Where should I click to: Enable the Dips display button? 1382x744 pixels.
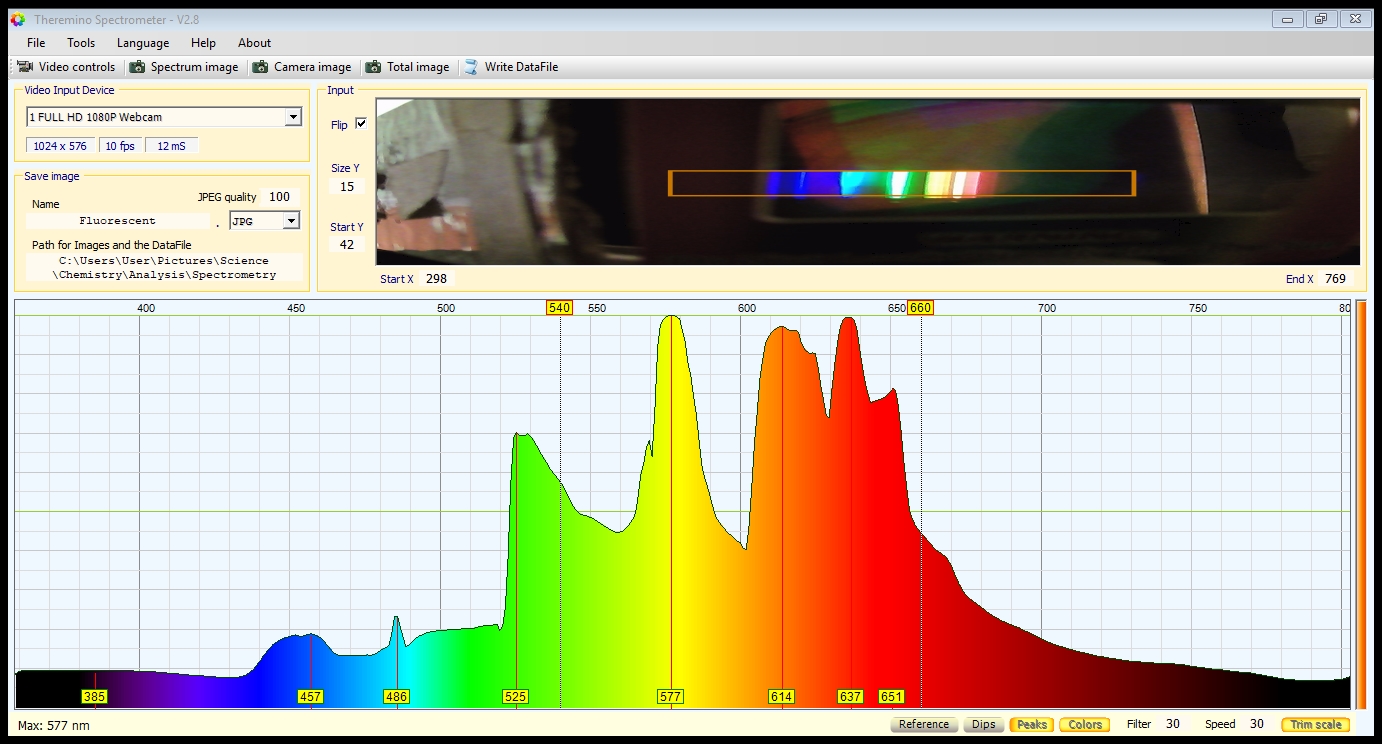[x=983, y=724]
